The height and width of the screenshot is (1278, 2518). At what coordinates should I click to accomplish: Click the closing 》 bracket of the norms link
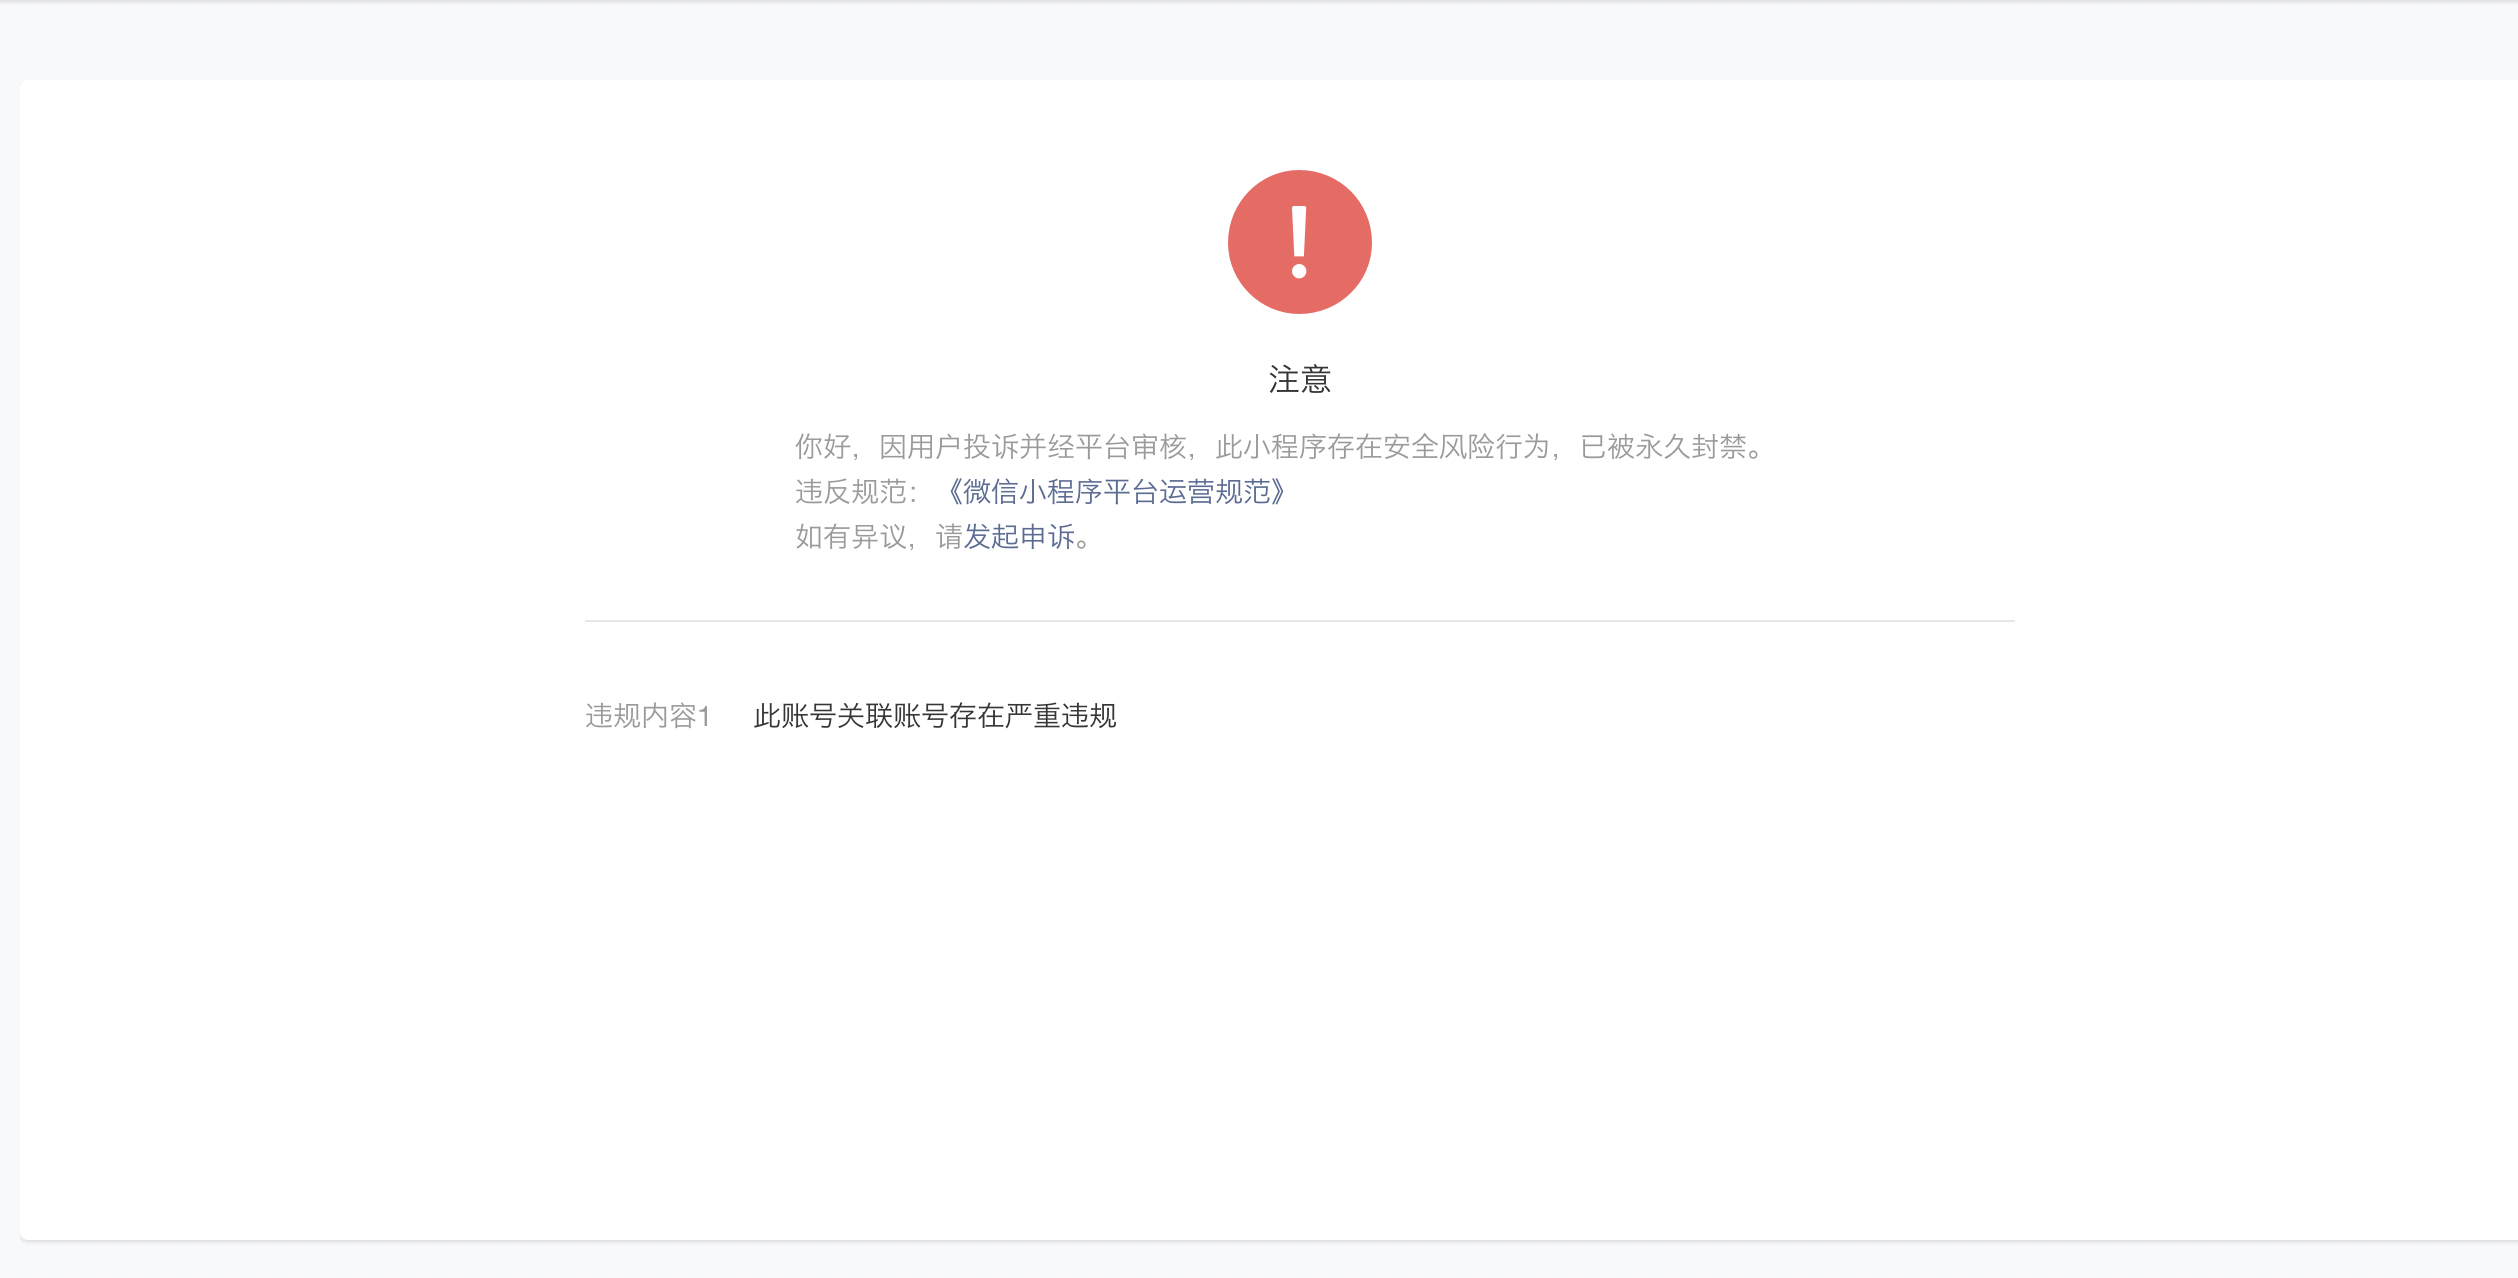[x=1279, y=492]
